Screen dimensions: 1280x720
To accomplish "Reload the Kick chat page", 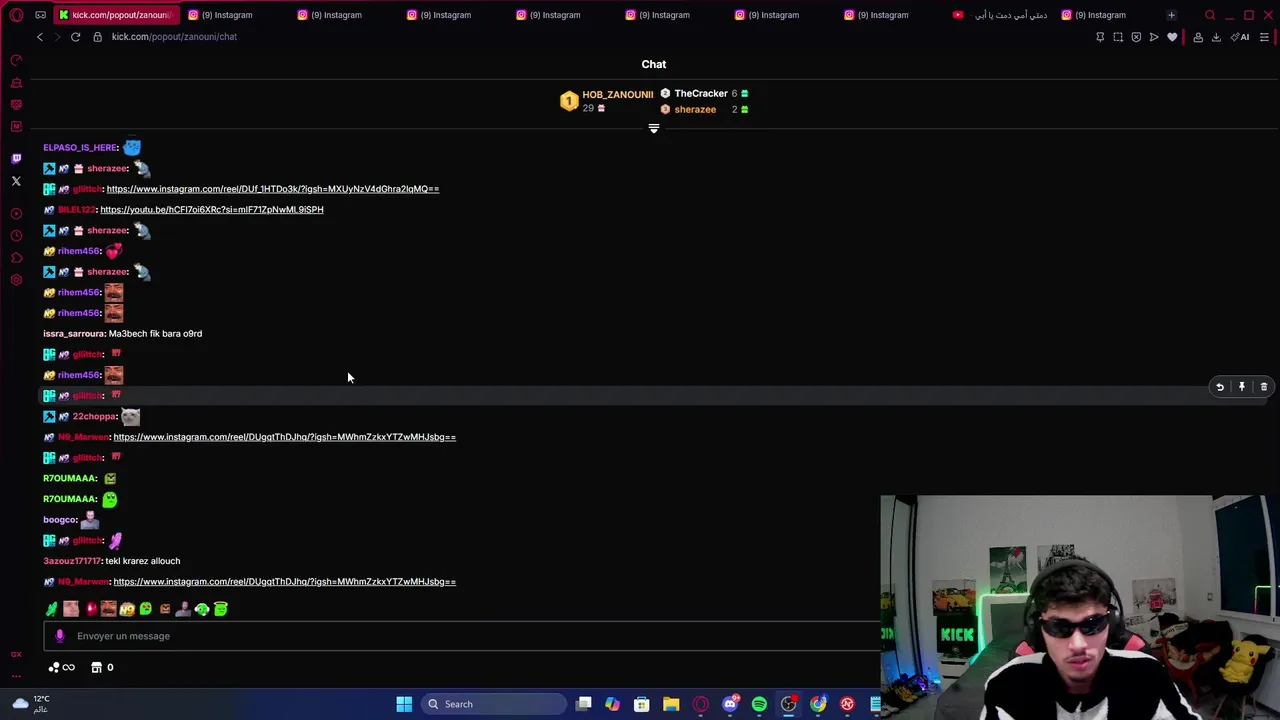I will point(75,37).
